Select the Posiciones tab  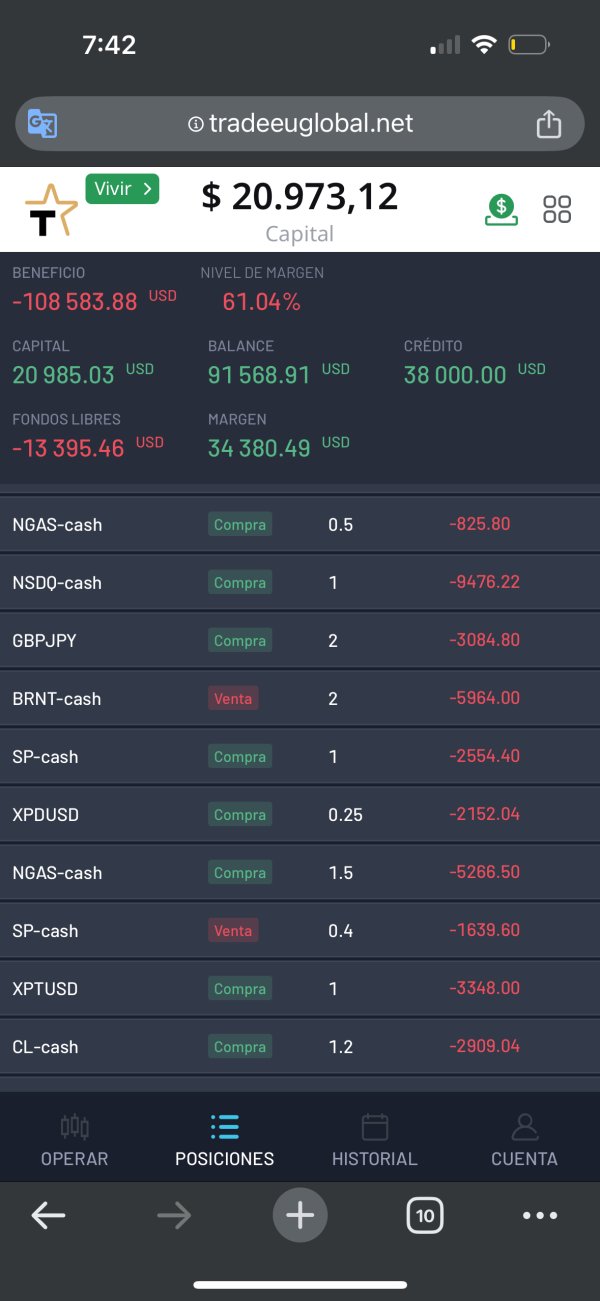pos(225,1141)
